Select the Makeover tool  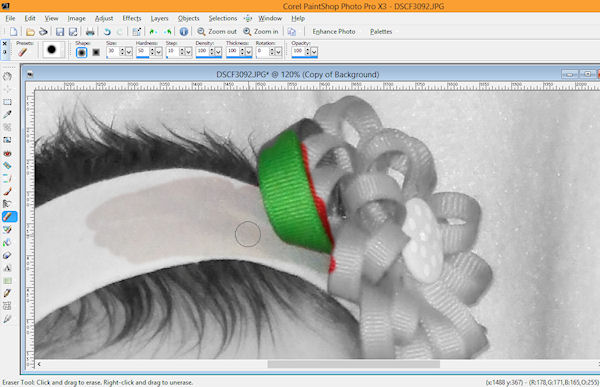coord(7,166)
